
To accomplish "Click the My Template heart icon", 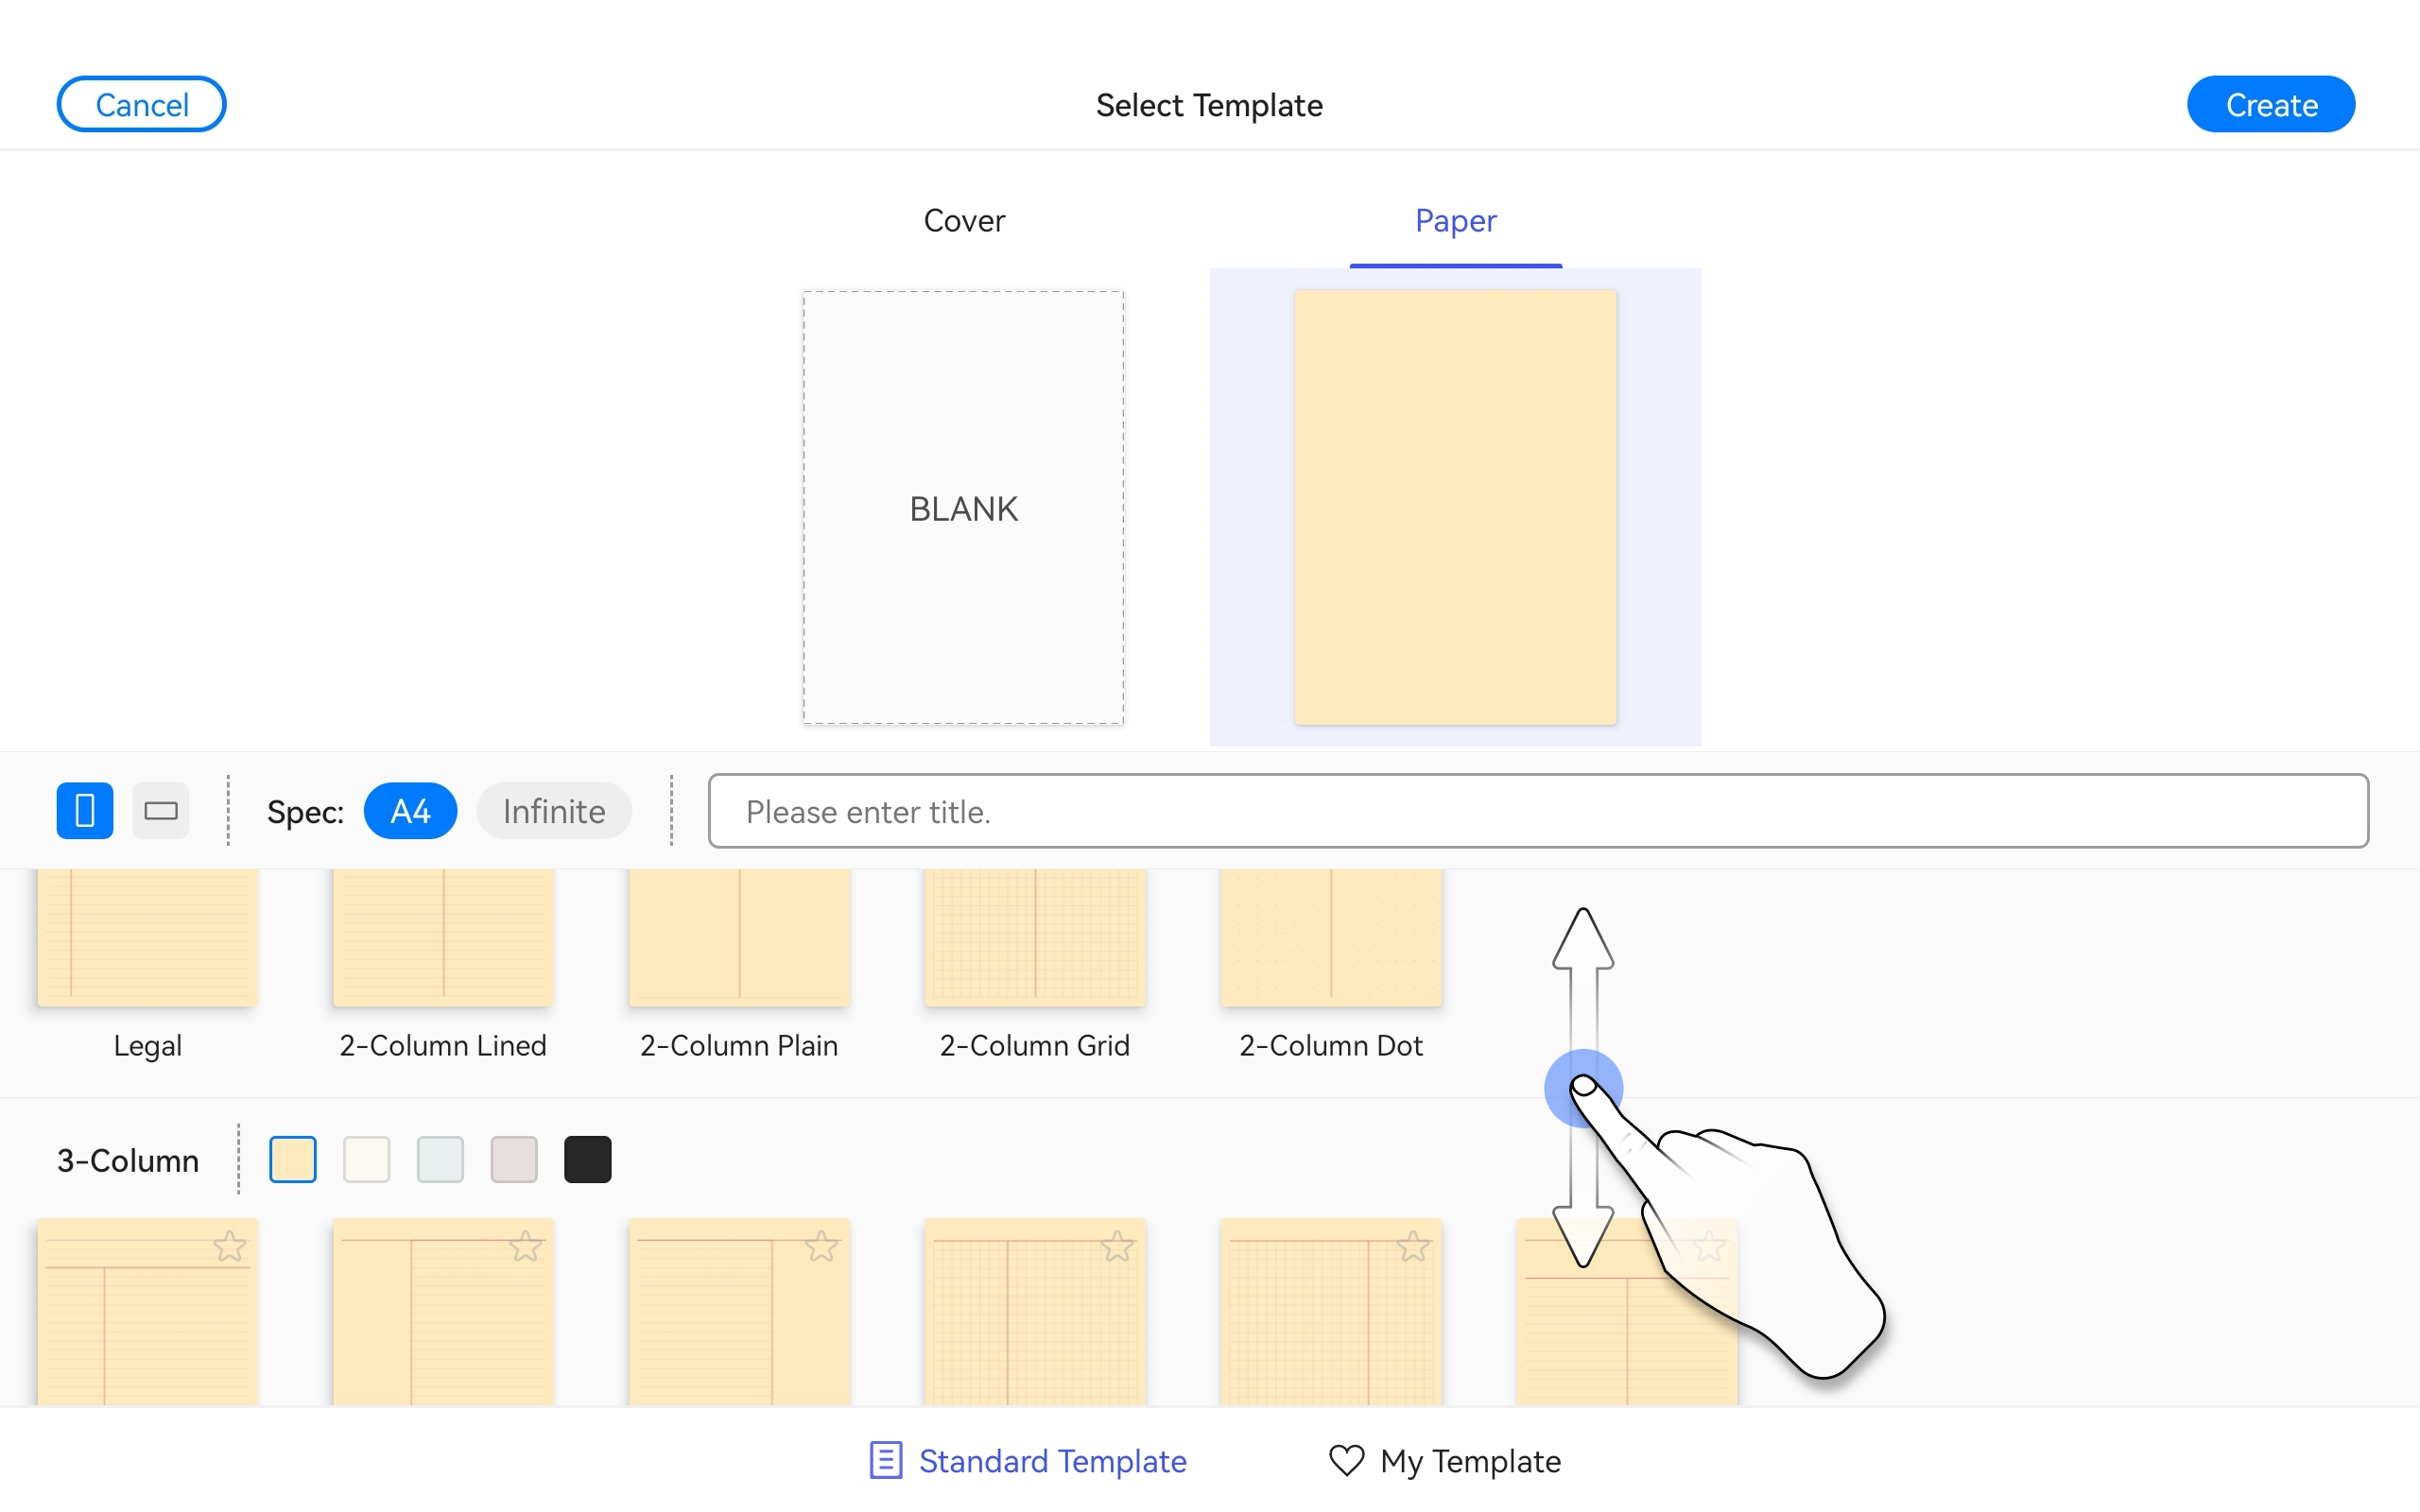I will click(1346, 1460).
